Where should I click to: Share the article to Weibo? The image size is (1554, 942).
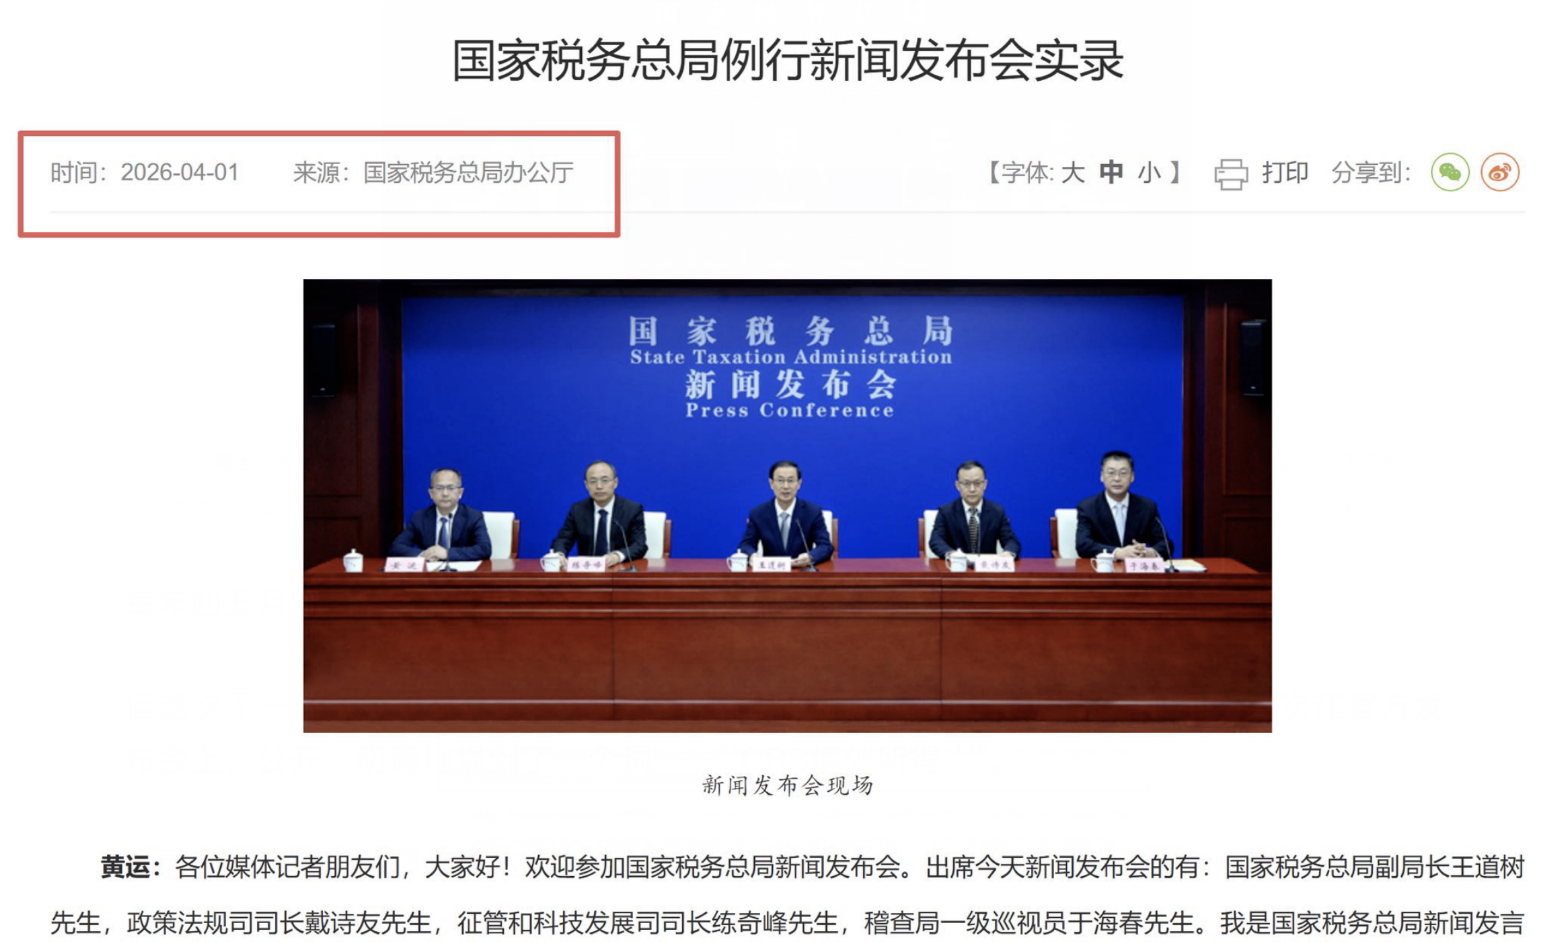1500,172
